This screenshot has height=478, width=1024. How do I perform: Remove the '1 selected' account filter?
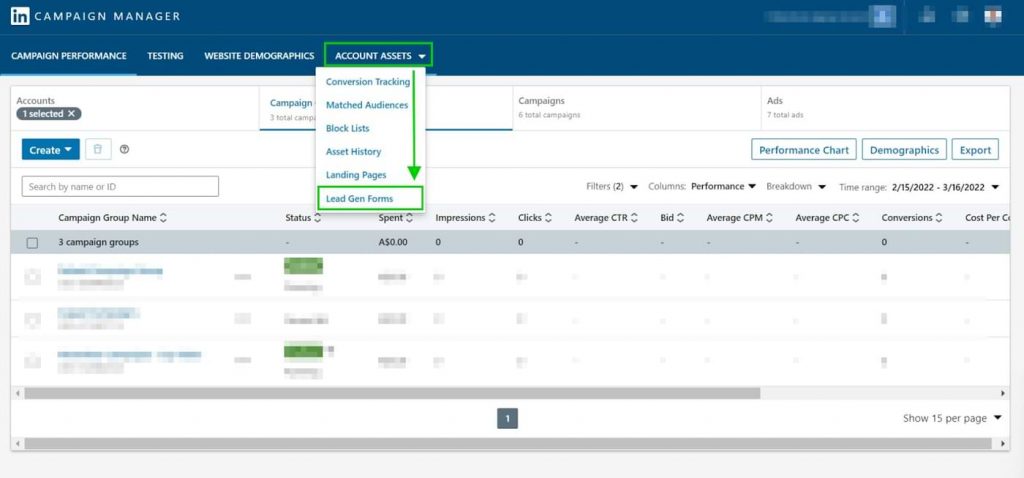pos(71,114)
